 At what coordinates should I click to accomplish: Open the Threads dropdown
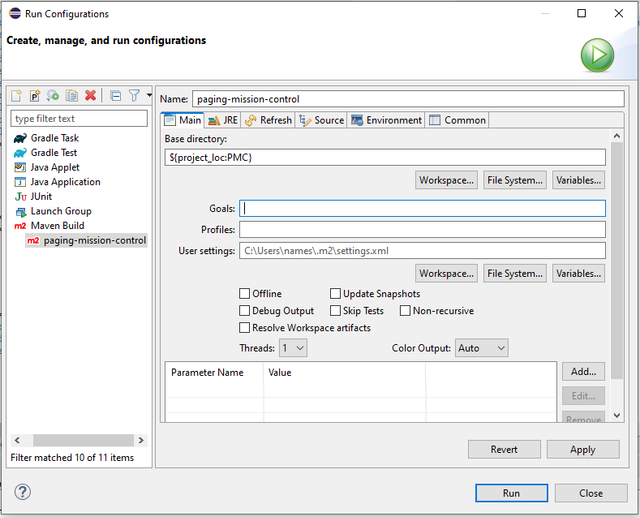pos(293,348)
